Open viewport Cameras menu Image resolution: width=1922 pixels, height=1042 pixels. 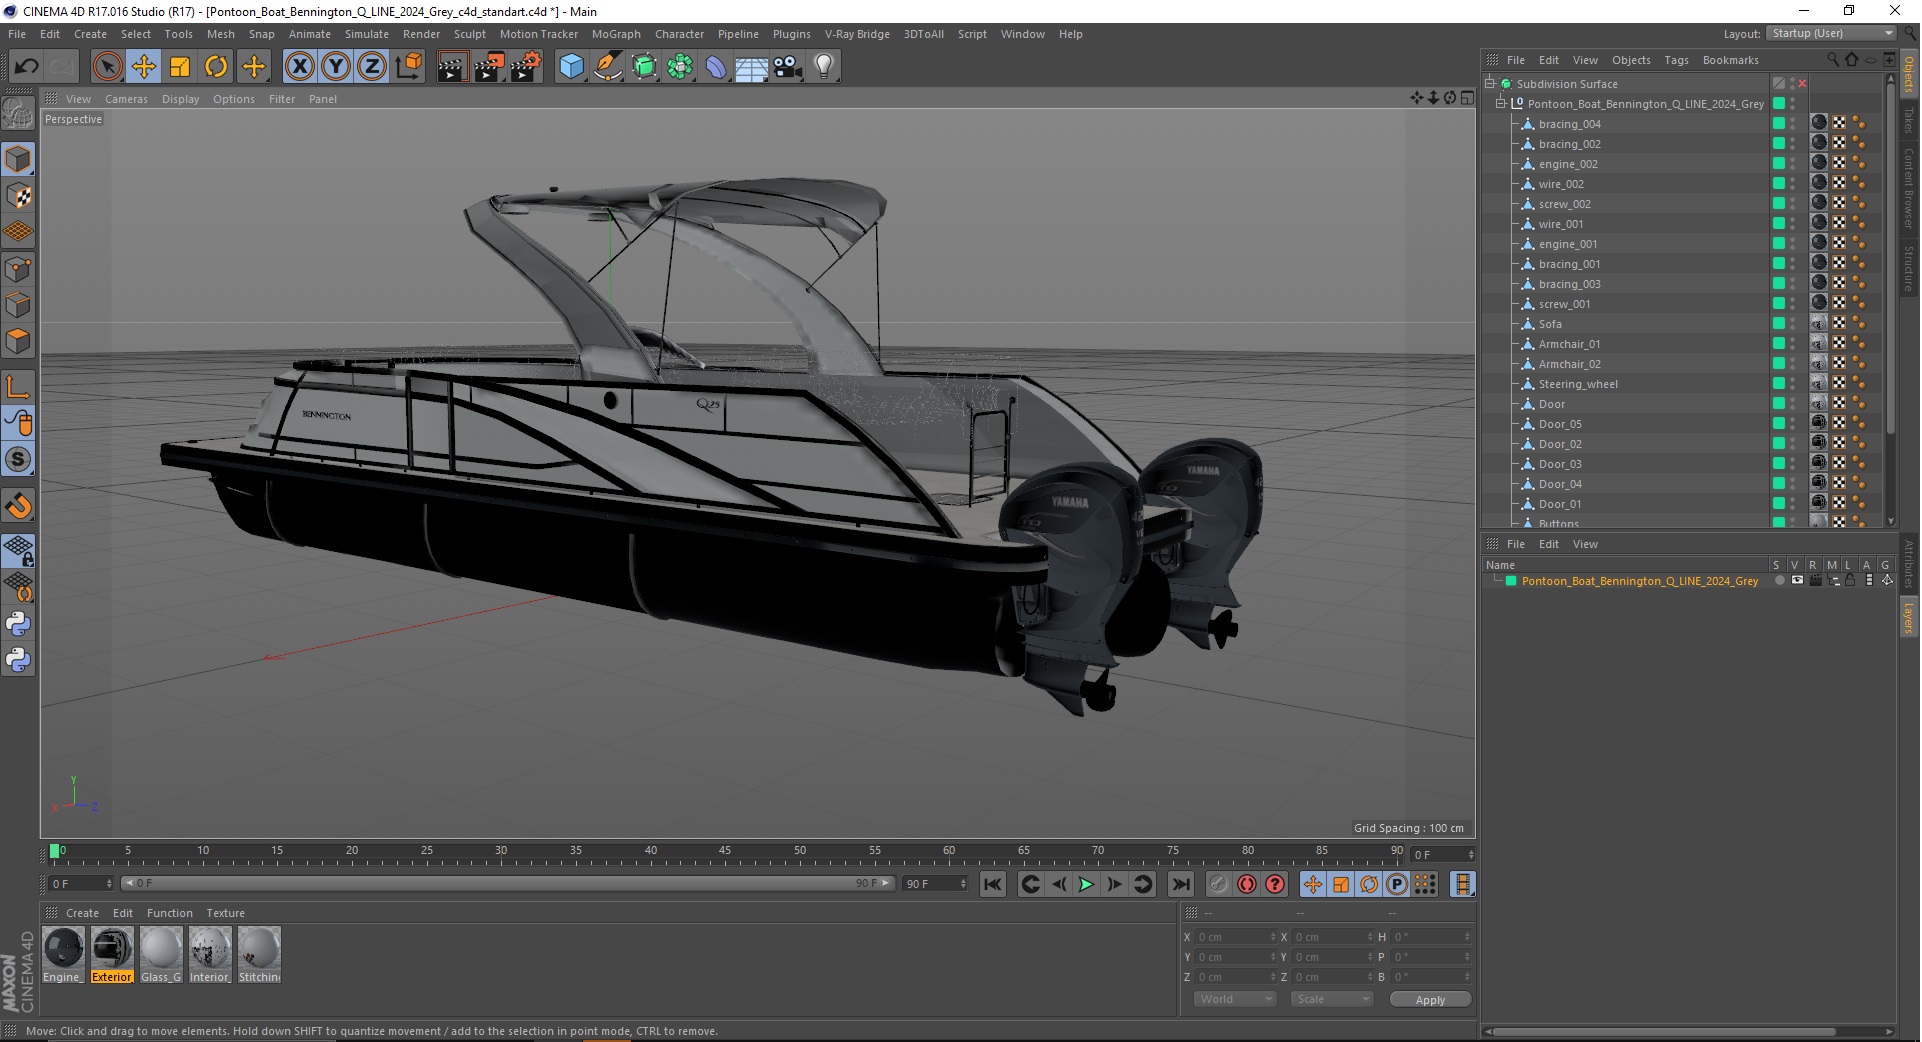(x=126, y=99)
